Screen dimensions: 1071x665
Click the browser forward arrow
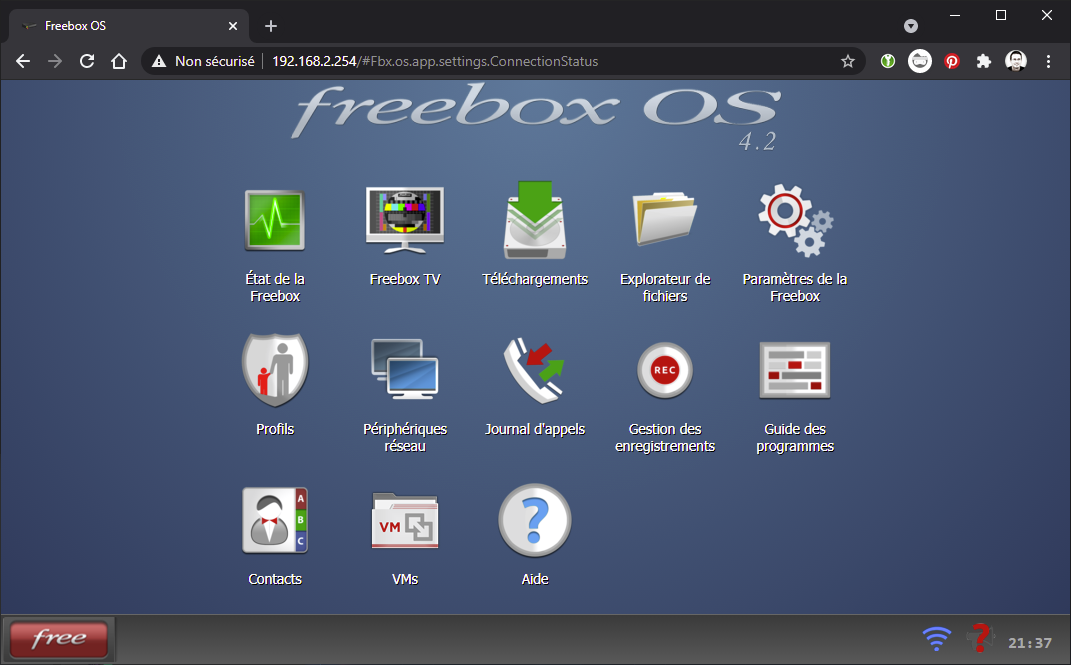click(x=55, y=61)
